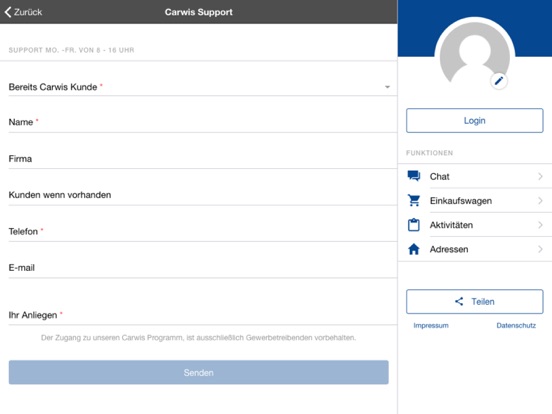The image size is (552, 414).
Task: Expand the Chat row chevron
Action: (x=540, y=176)
